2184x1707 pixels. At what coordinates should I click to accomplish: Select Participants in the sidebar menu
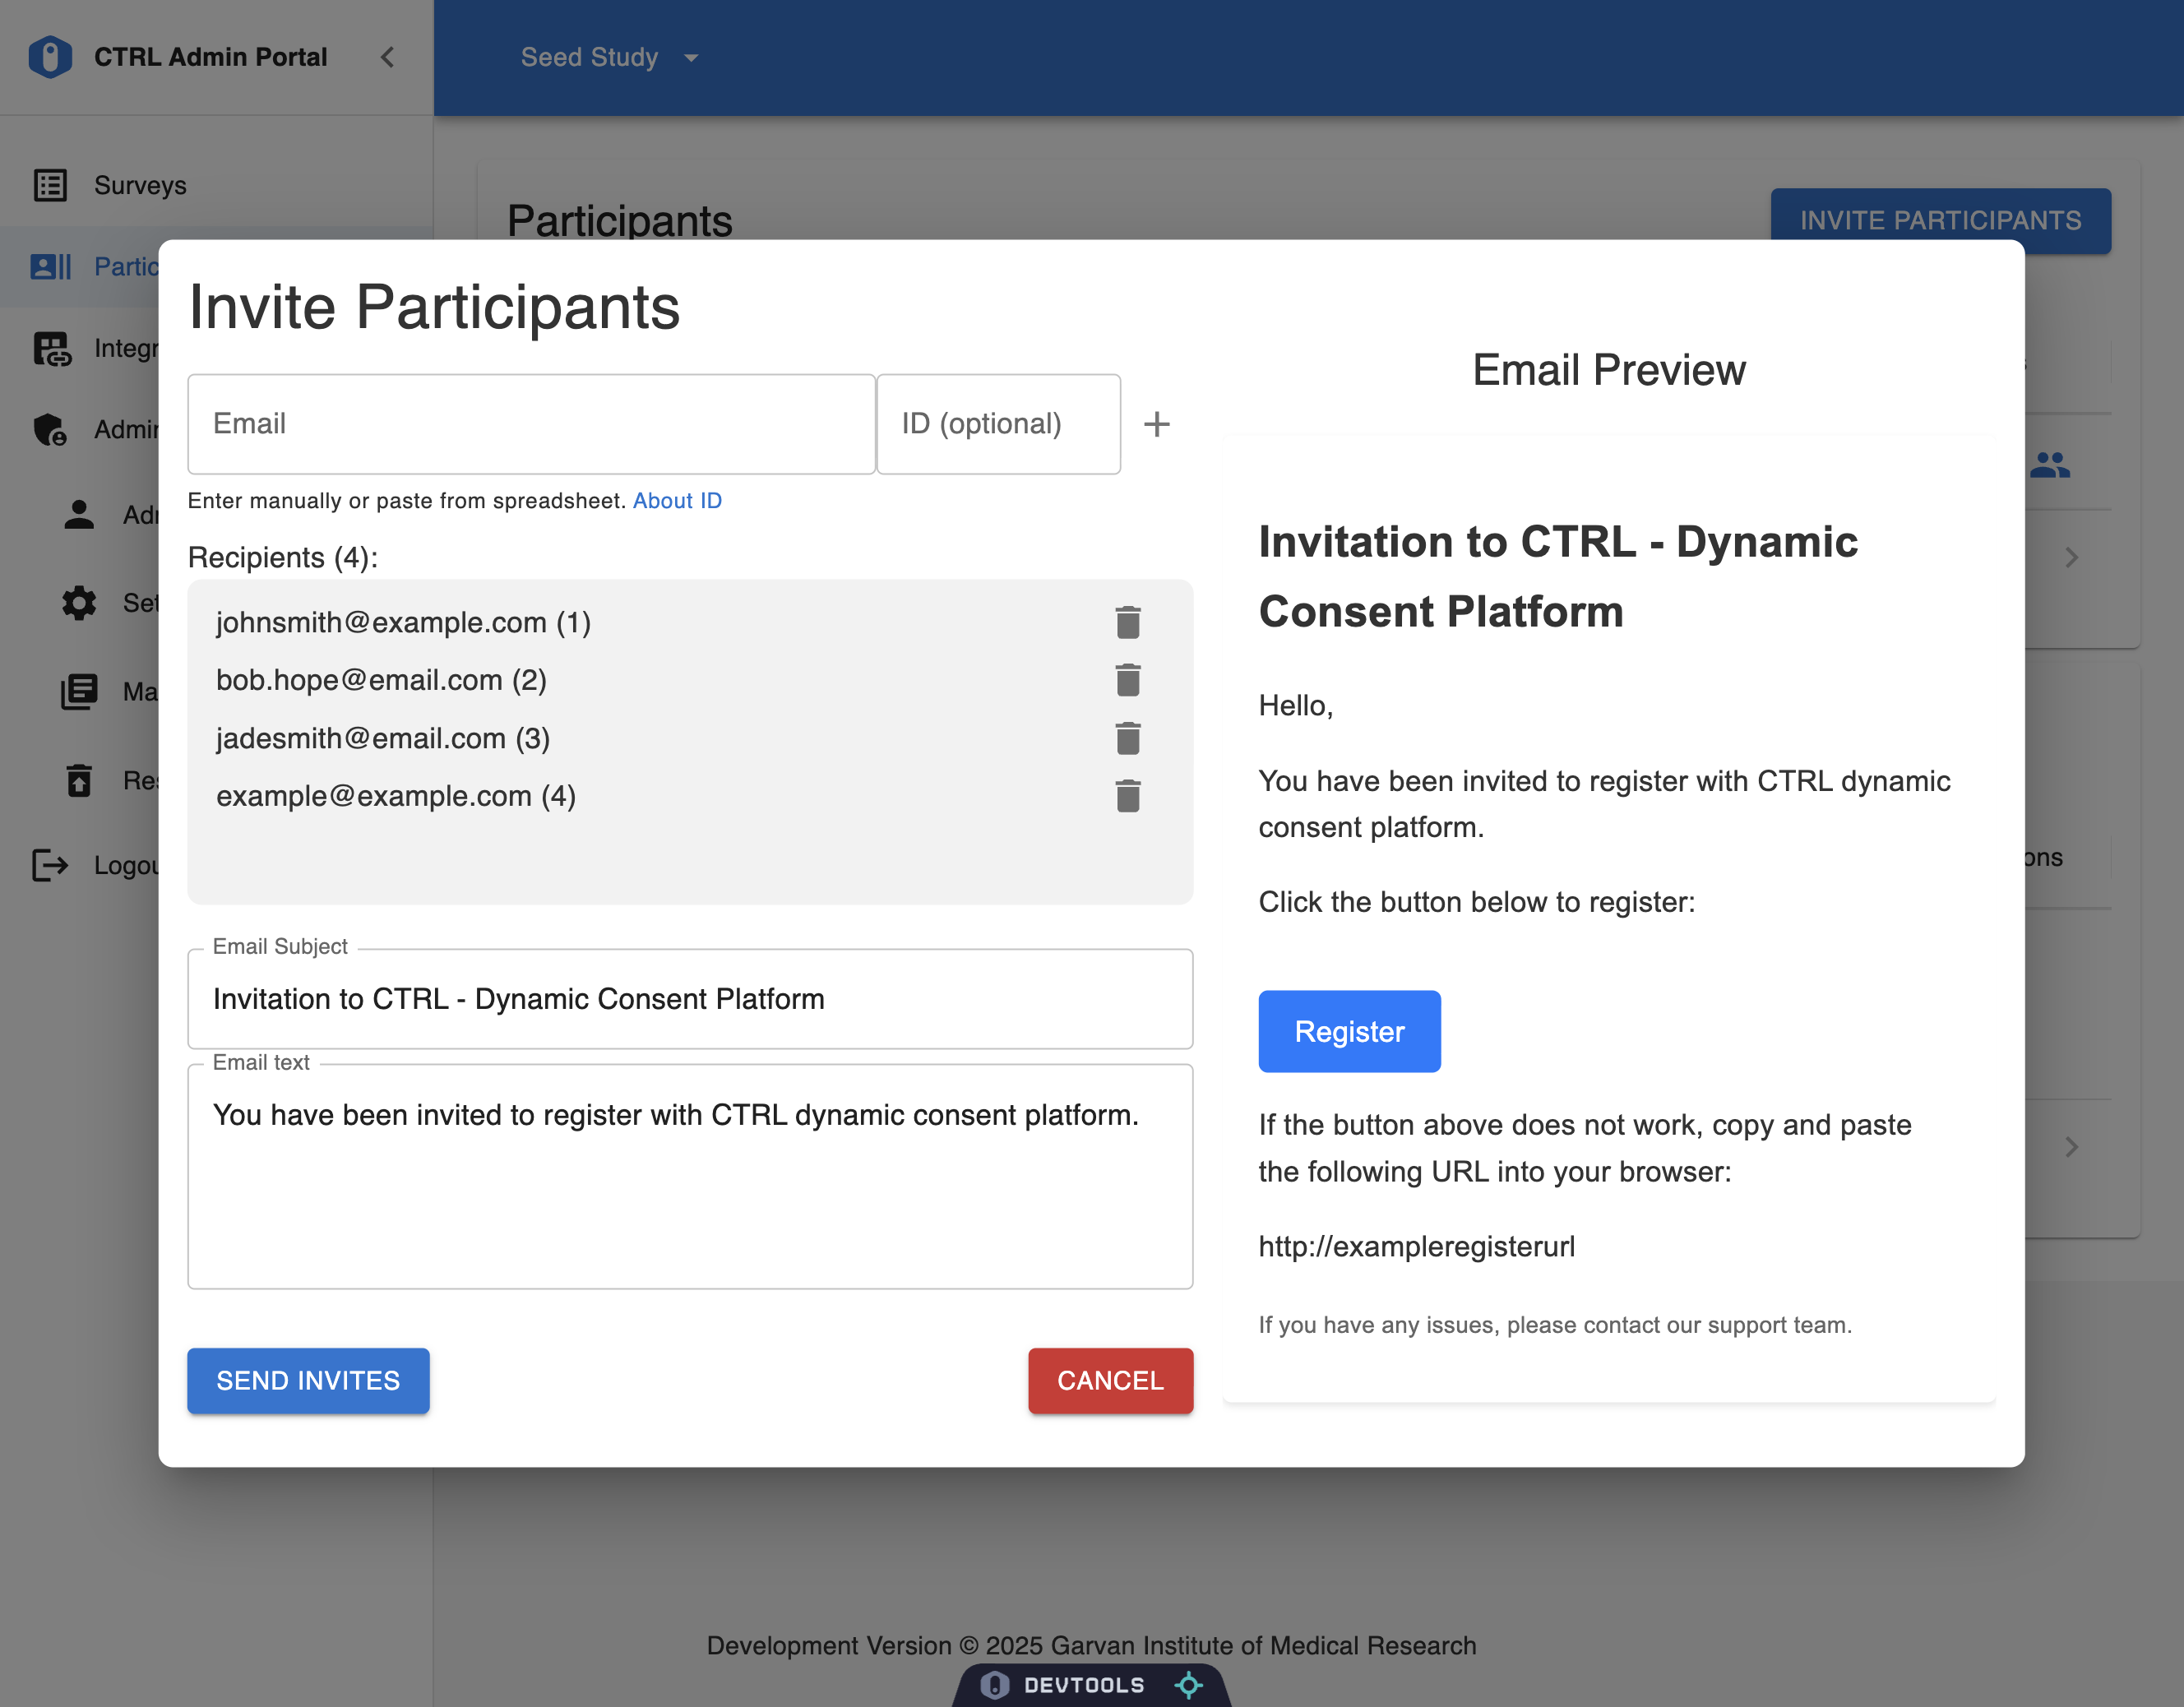[125, 267]
